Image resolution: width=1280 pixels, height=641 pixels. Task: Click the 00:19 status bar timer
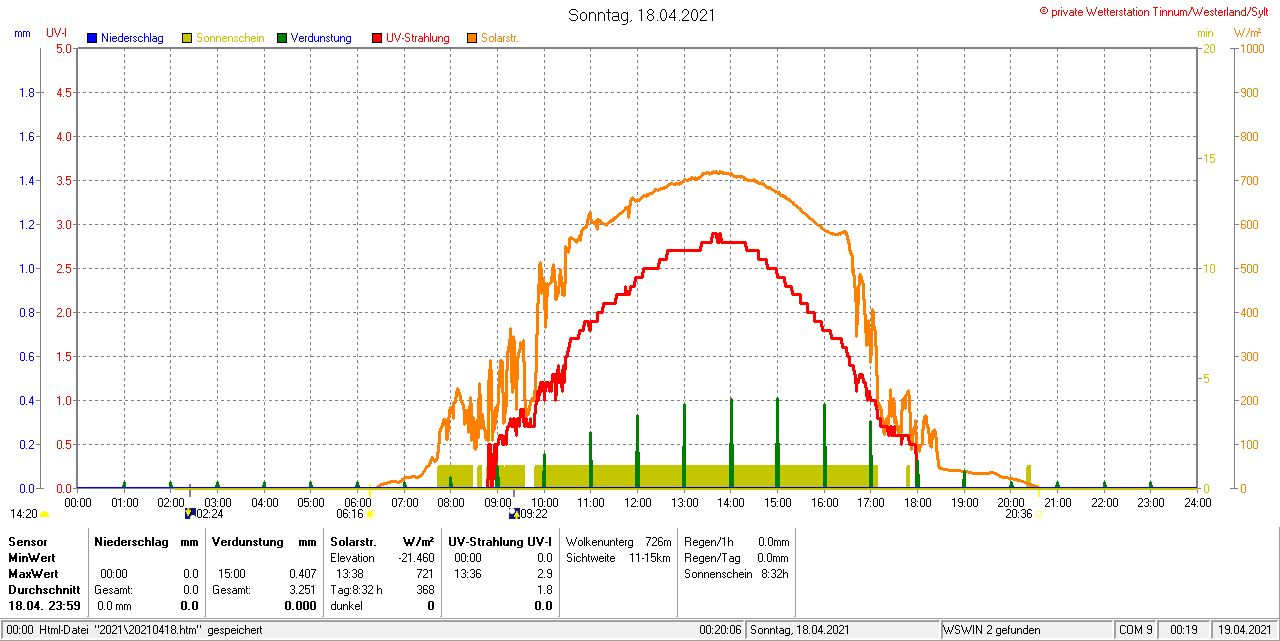[1184, 630]
